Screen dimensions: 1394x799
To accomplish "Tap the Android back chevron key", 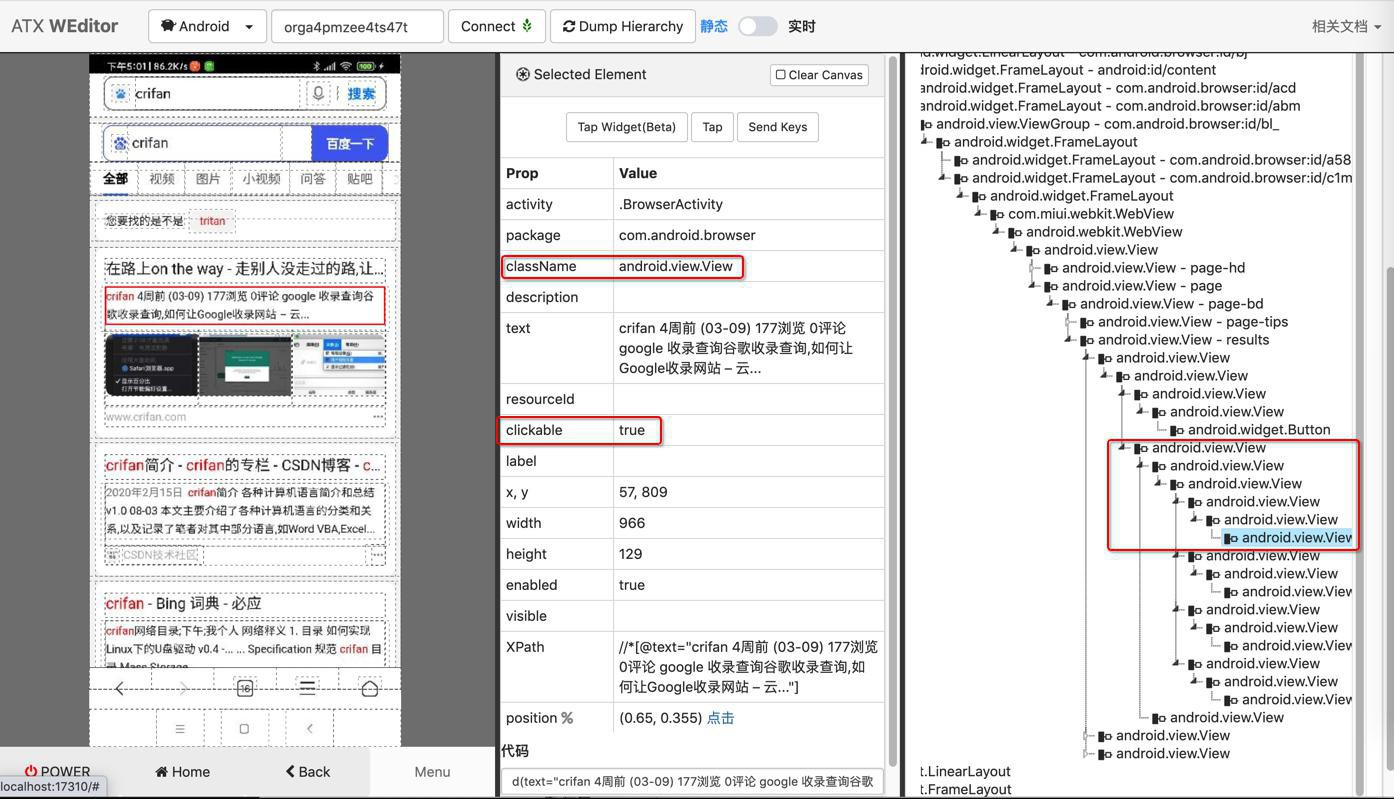I will [x=310, y=729].
